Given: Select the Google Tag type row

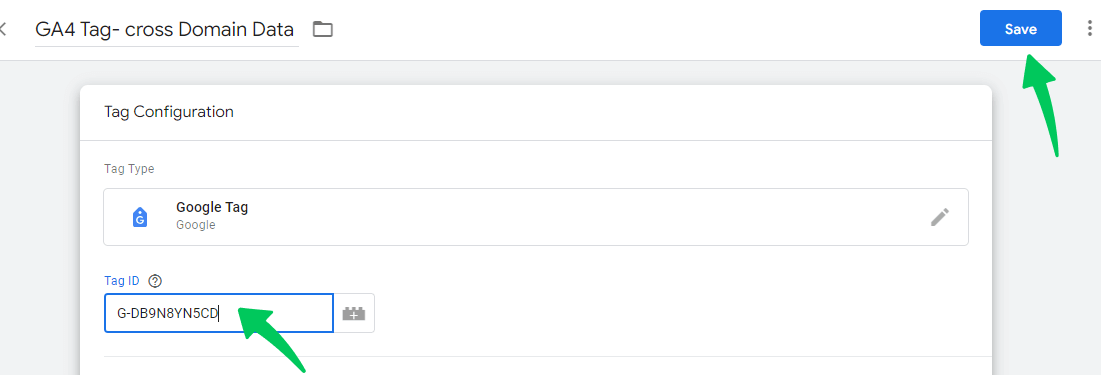Looking at the screenshot, I should (536, 217).
